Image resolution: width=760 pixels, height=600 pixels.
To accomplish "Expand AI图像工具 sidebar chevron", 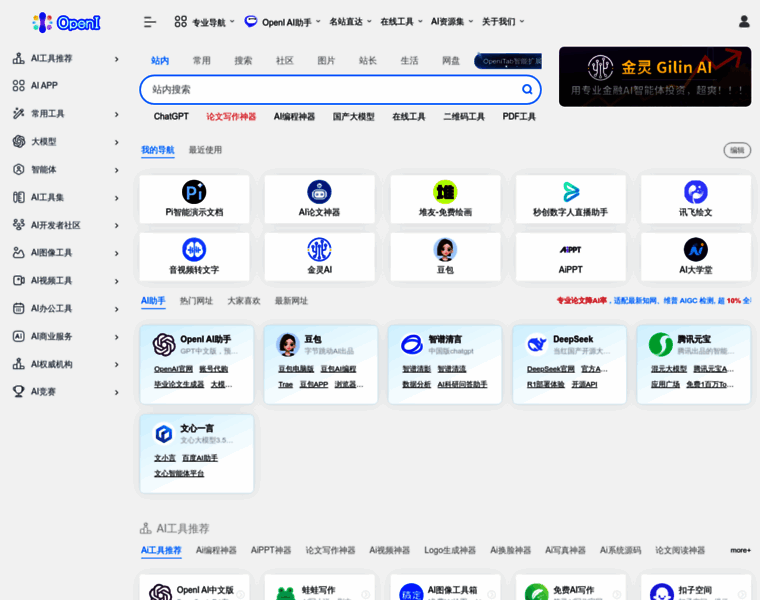I will 116,253.
